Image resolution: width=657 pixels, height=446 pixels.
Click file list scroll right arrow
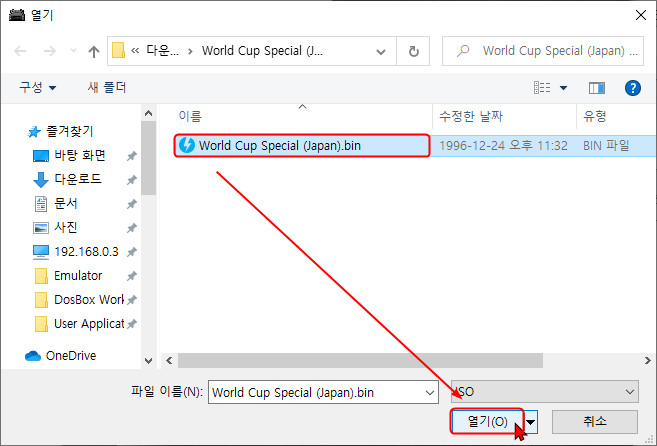(x=648, y=360)
